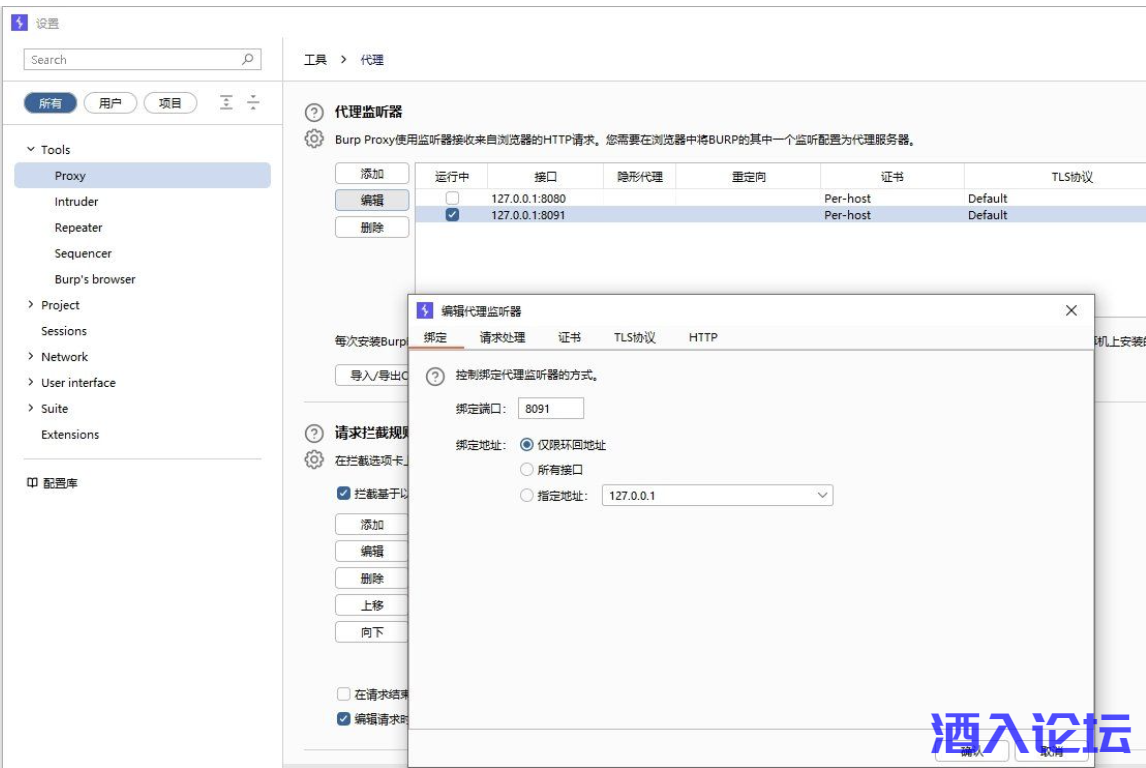Image resolution: width=1146 pixels, height=768 pixels.
Task: Select Repeater in the settings tree
Action: [x=78, y=228]
